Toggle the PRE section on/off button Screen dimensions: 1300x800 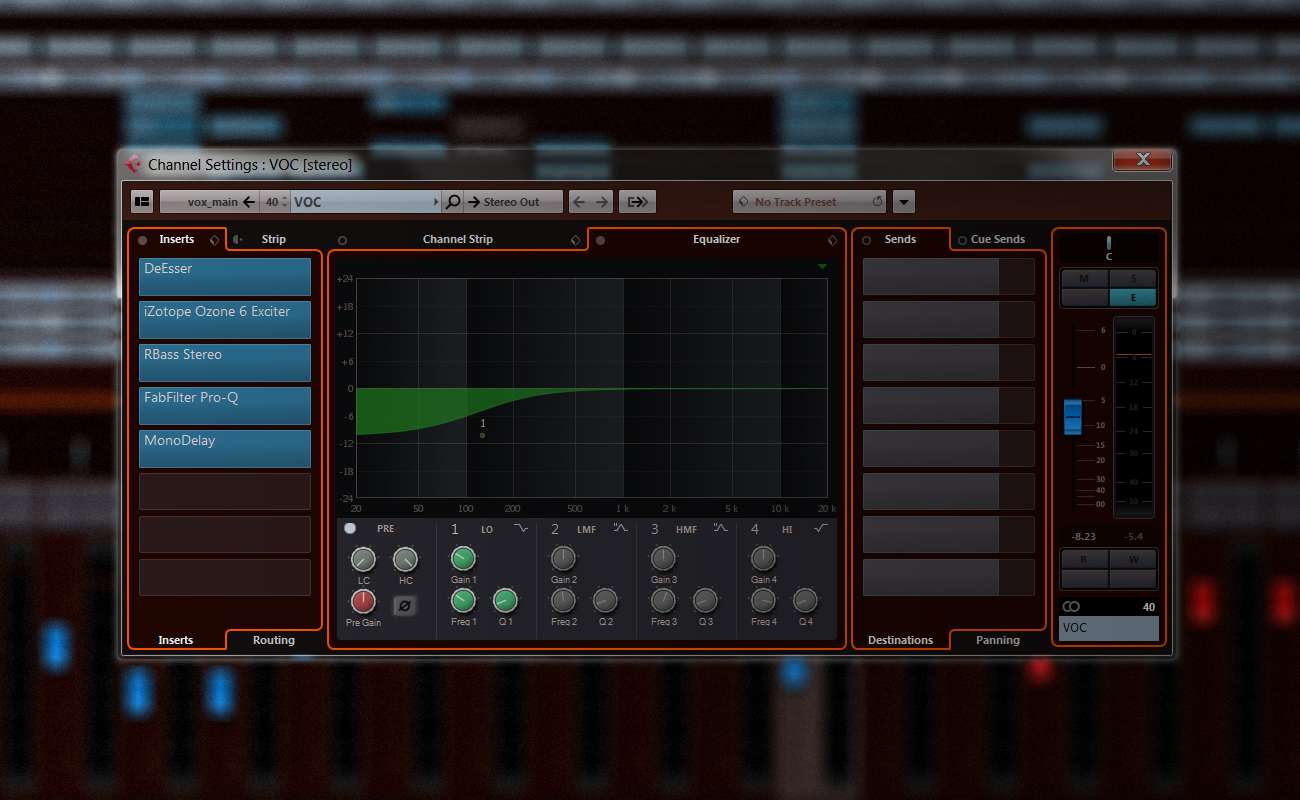tap(350, 528)
